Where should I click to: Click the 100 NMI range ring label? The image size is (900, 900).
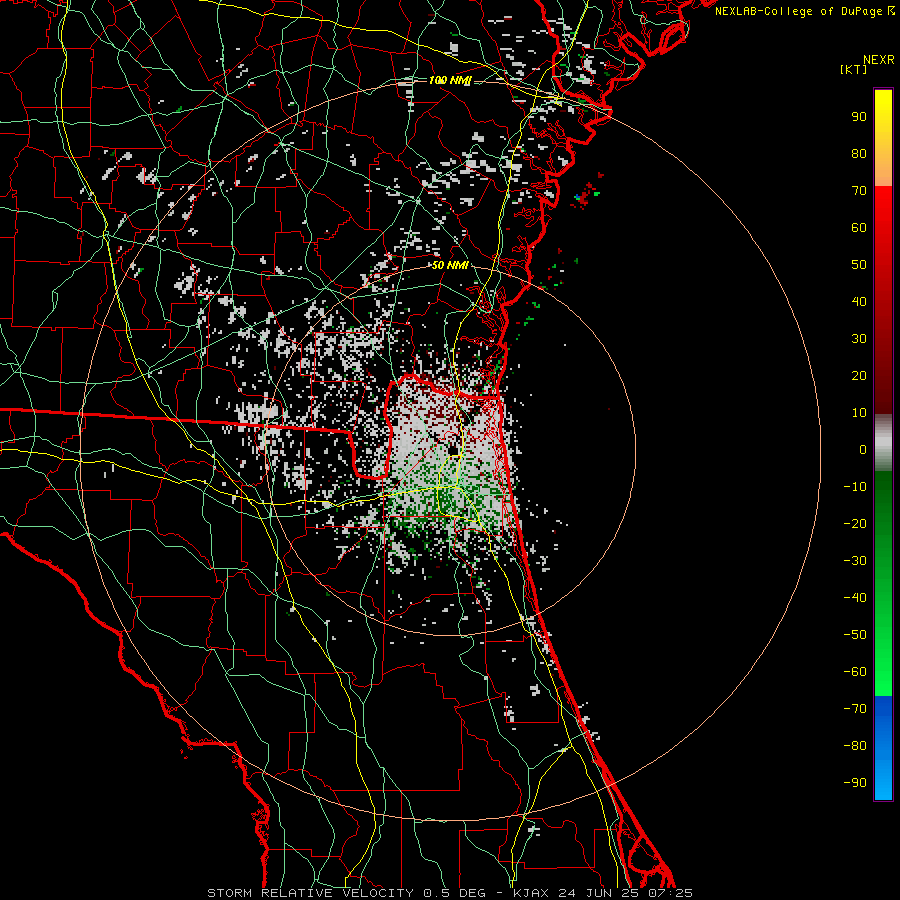[450, 80]
